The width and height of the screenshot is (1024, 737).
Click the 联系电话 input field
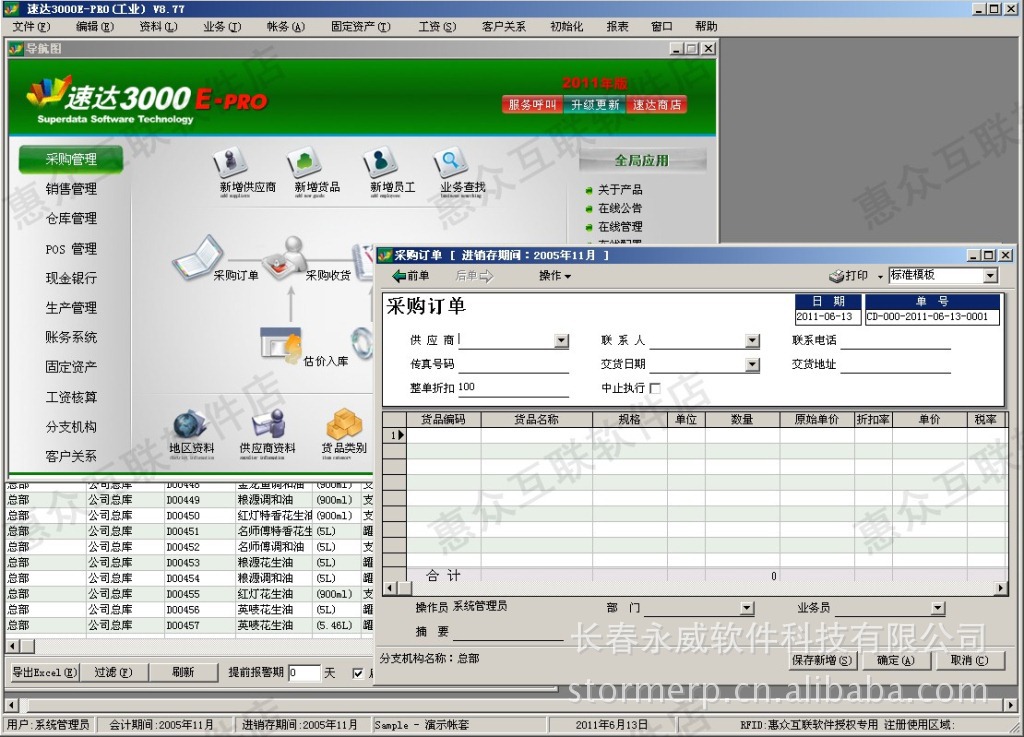click(895, 340)
